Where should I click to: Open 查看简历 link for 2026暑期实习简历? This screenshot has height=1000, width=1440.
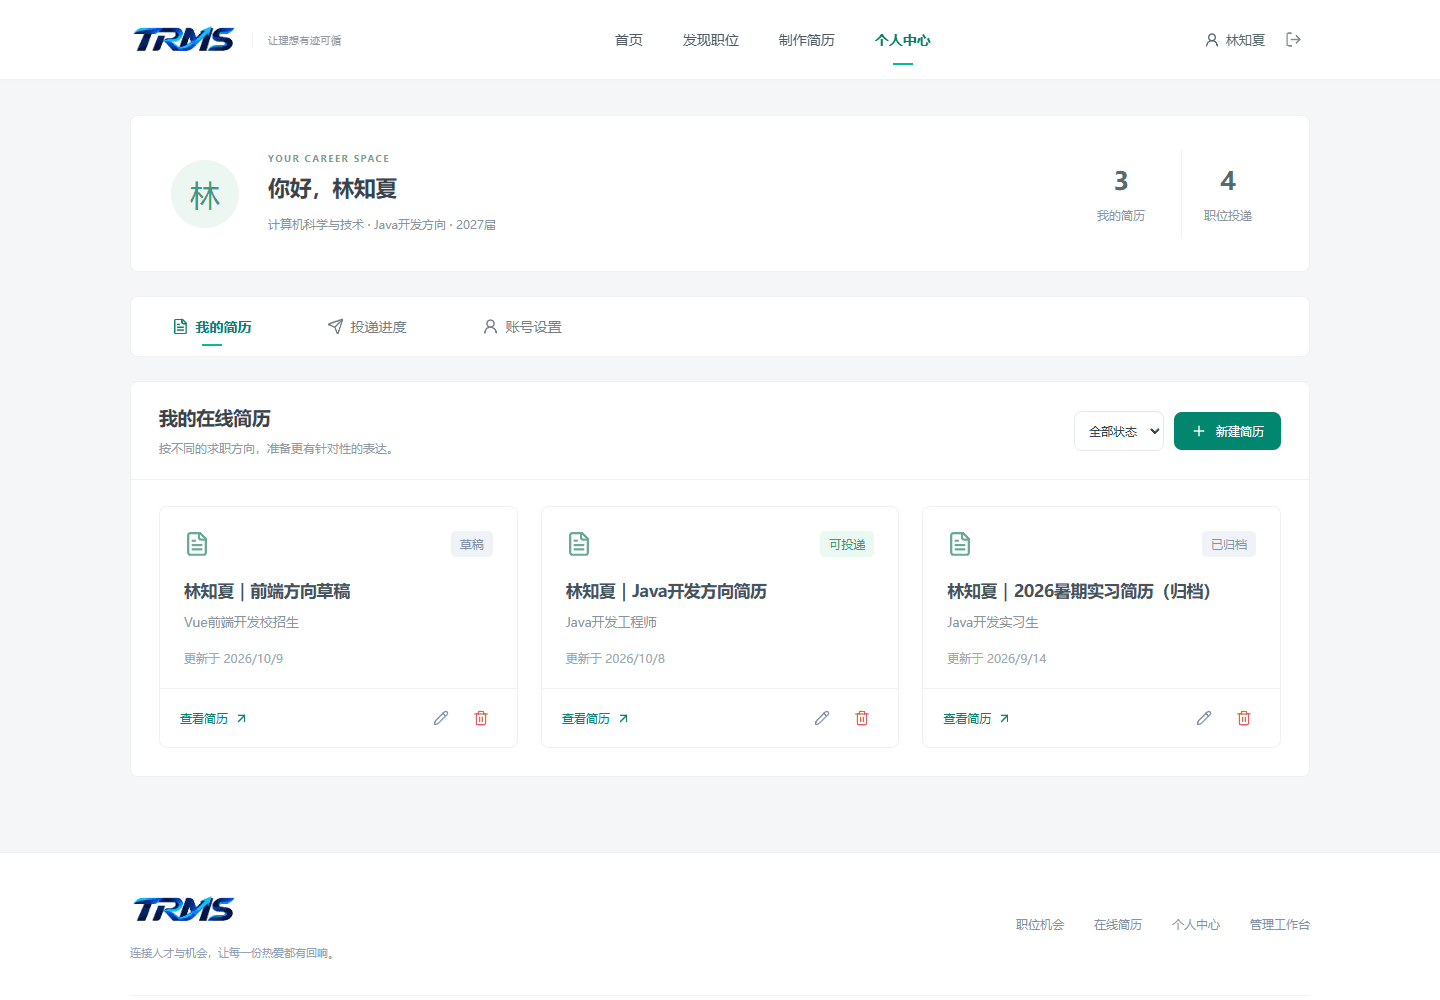[976, 719]
